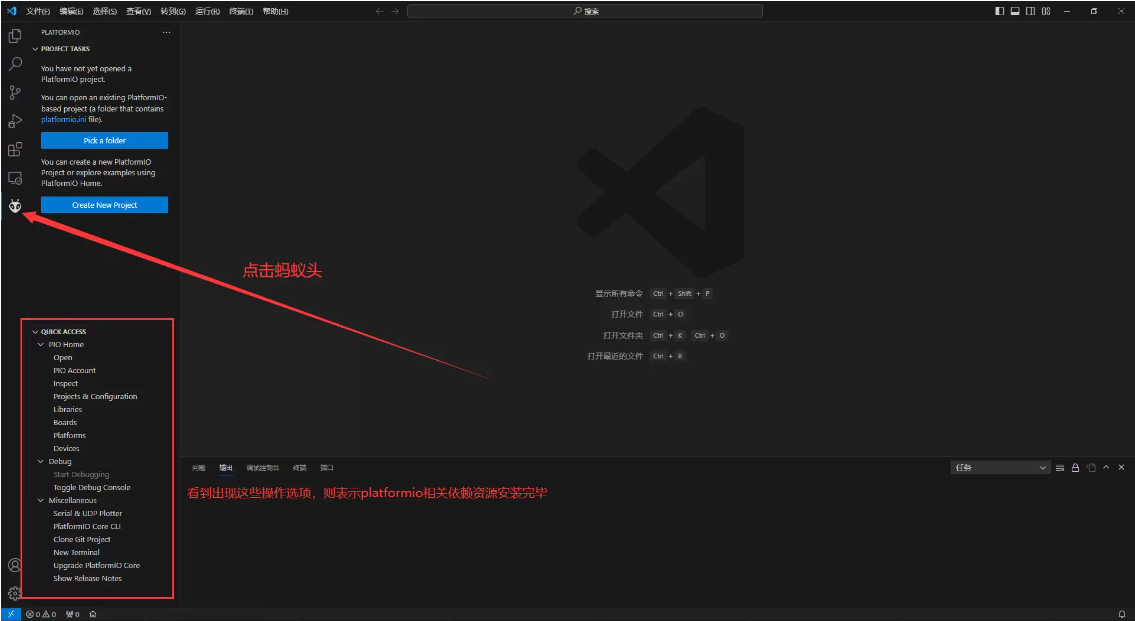Open notifications bell in status bar
This screenshot has height=621, width=1135.
point(1122,614)
